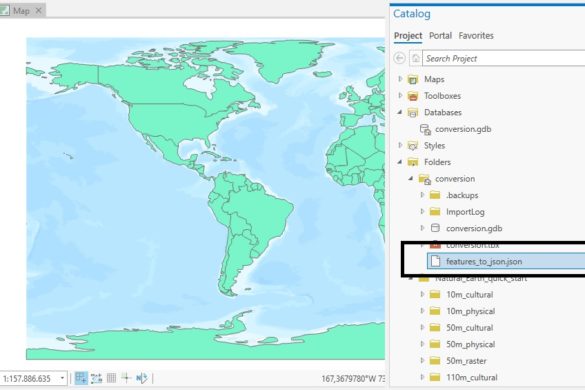
Task: Click the Catalog back arrow button
Action: tap(400, 58)
